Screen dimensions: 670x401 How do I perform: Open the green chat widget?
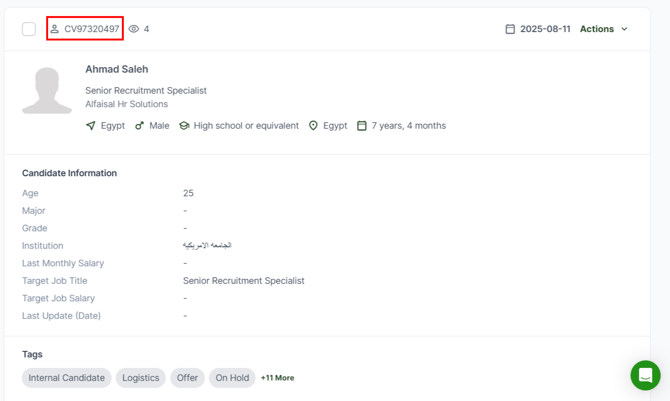pos(645,375)
